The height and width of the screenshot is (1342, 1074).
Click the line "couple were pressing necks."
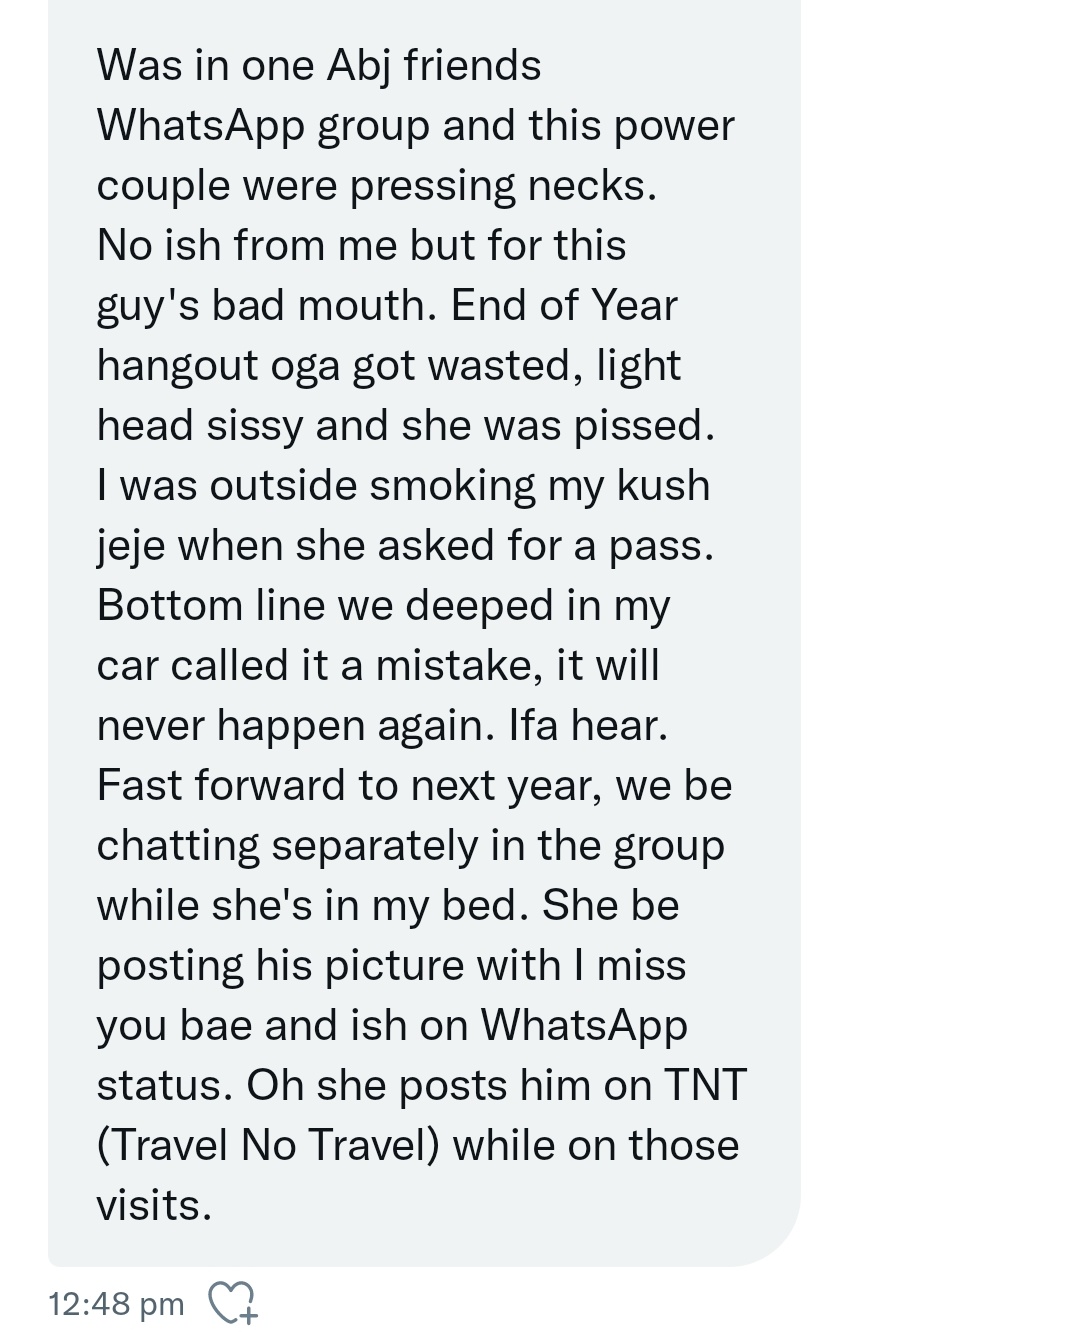(x=377, y=187)
